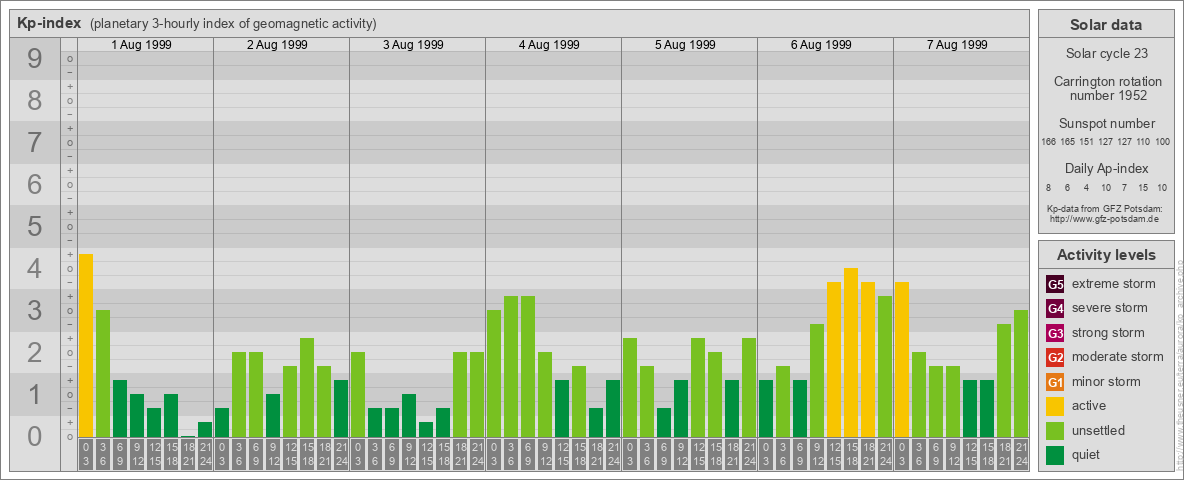
Task: Click the 4 Aug 1999 date header
Action: 549,45
